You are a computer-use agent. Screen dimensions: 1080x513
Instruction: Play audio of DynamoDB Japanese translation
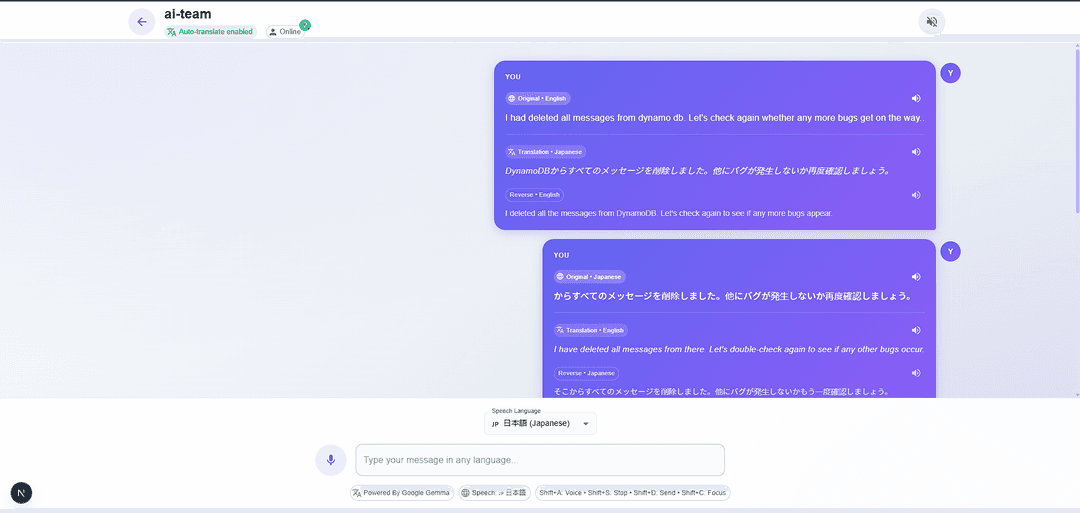pos(916,152)
